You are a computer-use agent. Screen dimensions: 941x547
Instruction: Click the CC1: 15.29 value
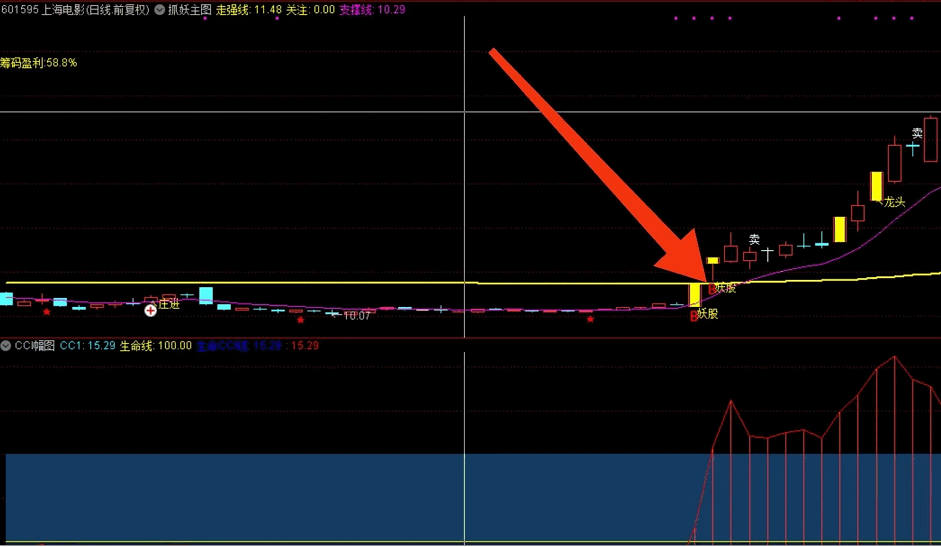click(x=88, y=346)
